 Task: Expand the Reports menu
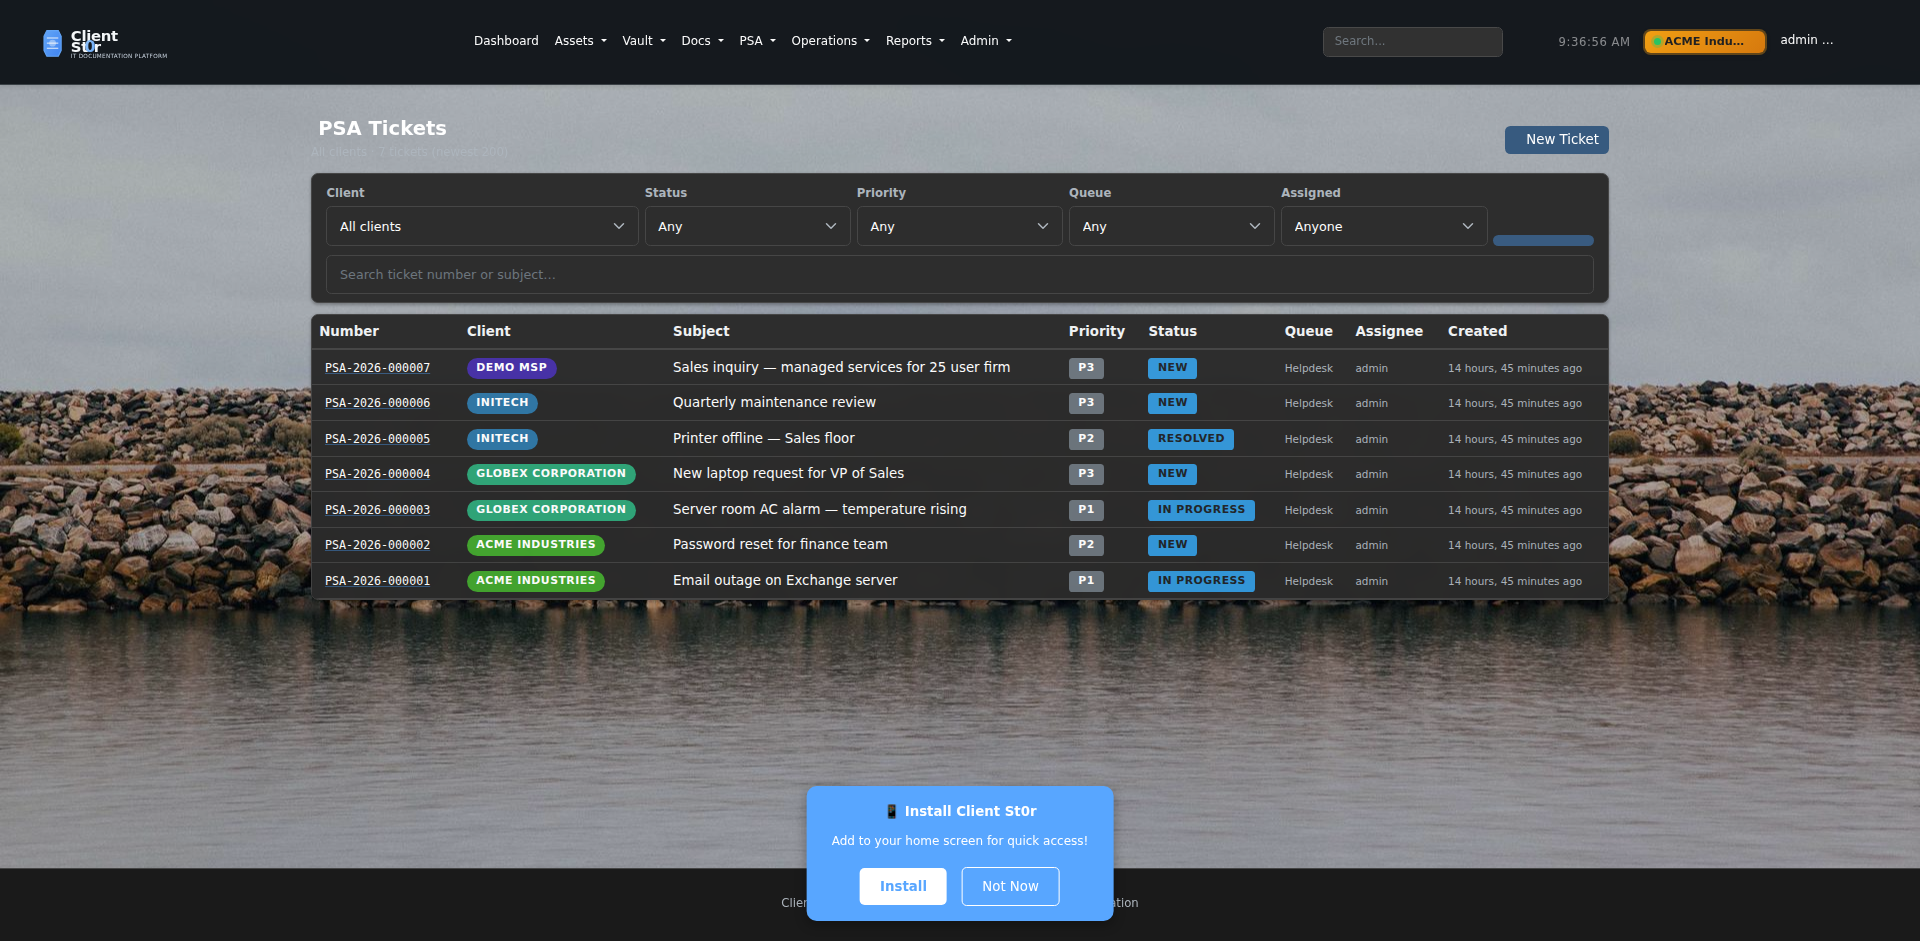(915, 41)
